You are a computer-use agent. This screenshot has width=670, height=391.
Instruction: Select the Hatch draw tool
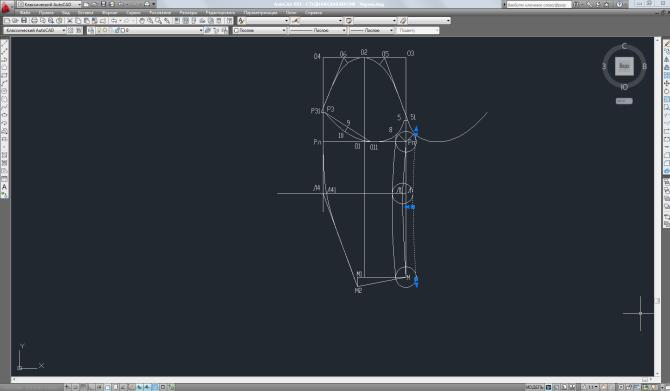tap(4, 155)
